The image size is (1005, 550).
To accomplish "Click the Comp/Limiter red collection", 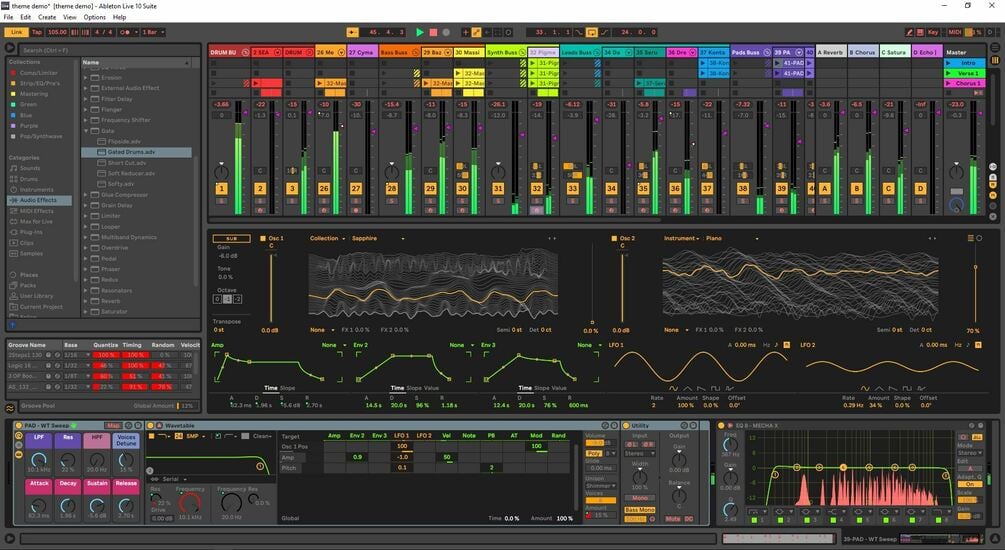I will (x=38, y=73).
